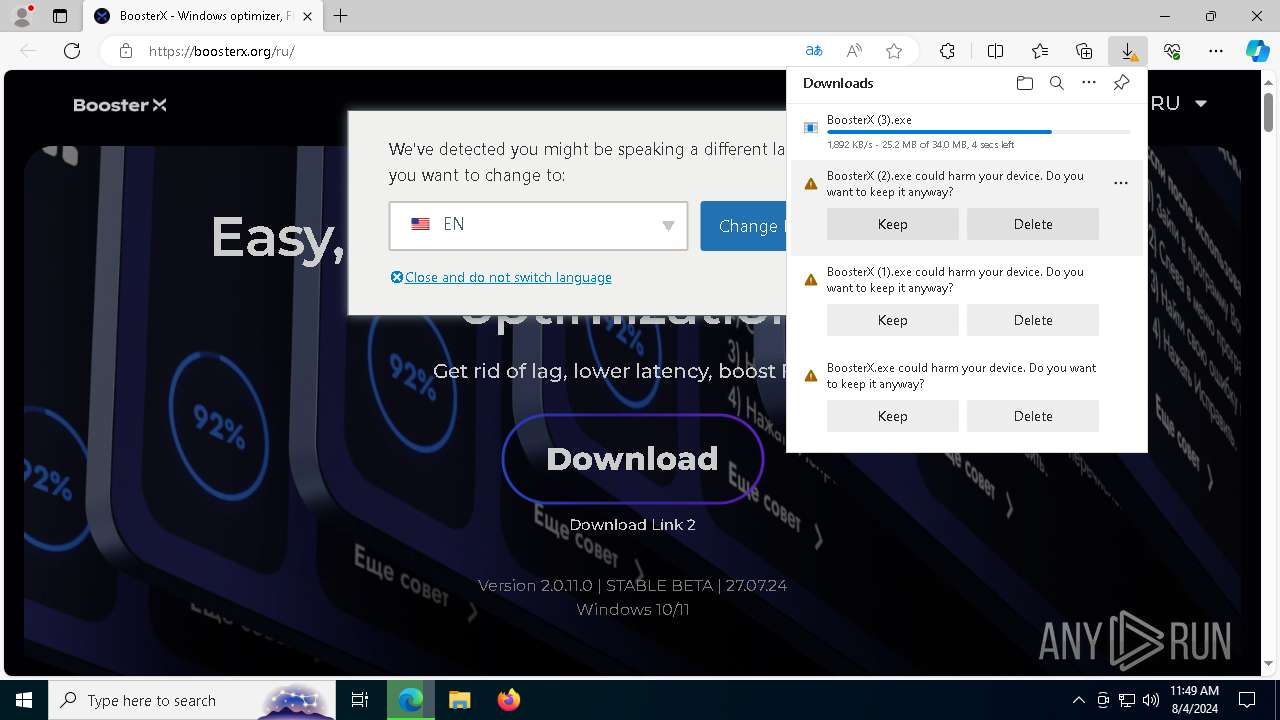This screenshot has height=720, width=1280.
Task: Open the notification center icon
Action: click(x=1247, y=700)
